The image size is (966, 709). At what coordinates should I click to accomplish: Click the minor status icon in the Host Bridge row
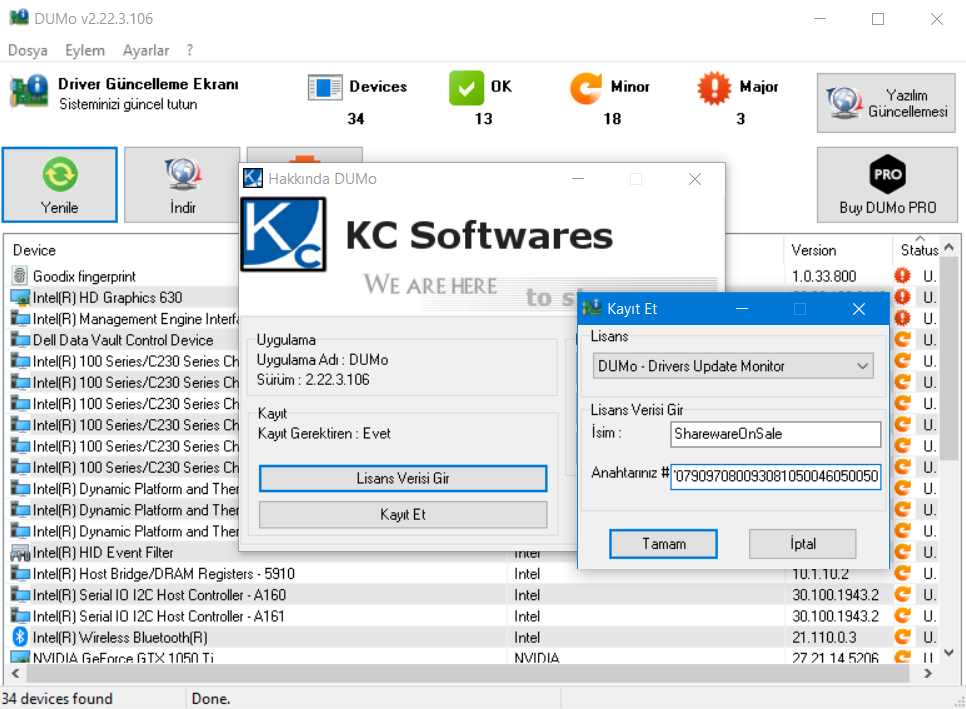pyautogui.click(x=903, y=573)
